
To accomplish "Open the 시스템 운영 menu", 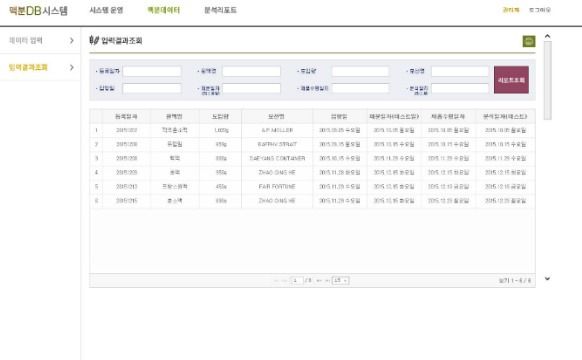I will (x=106, y=10).
